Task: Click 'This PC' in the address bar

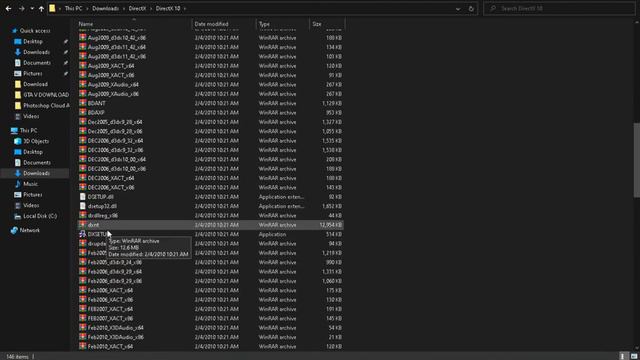Action: click(73, 8)
